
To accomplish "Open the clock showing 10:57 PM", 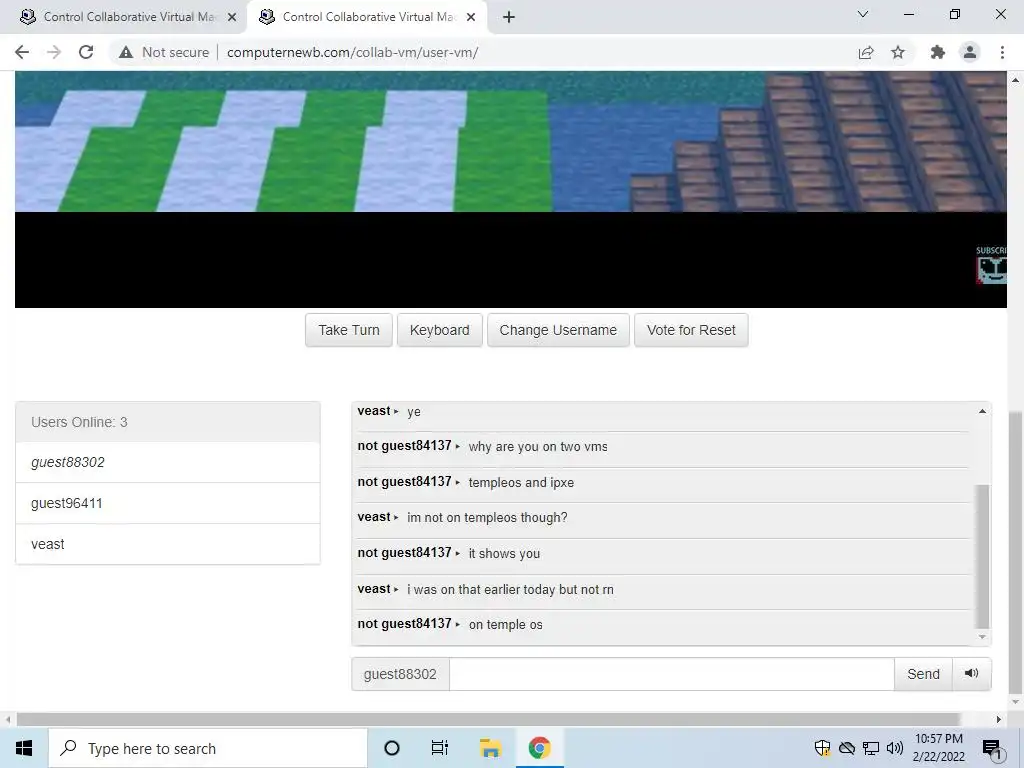I will tap(938, 748).
